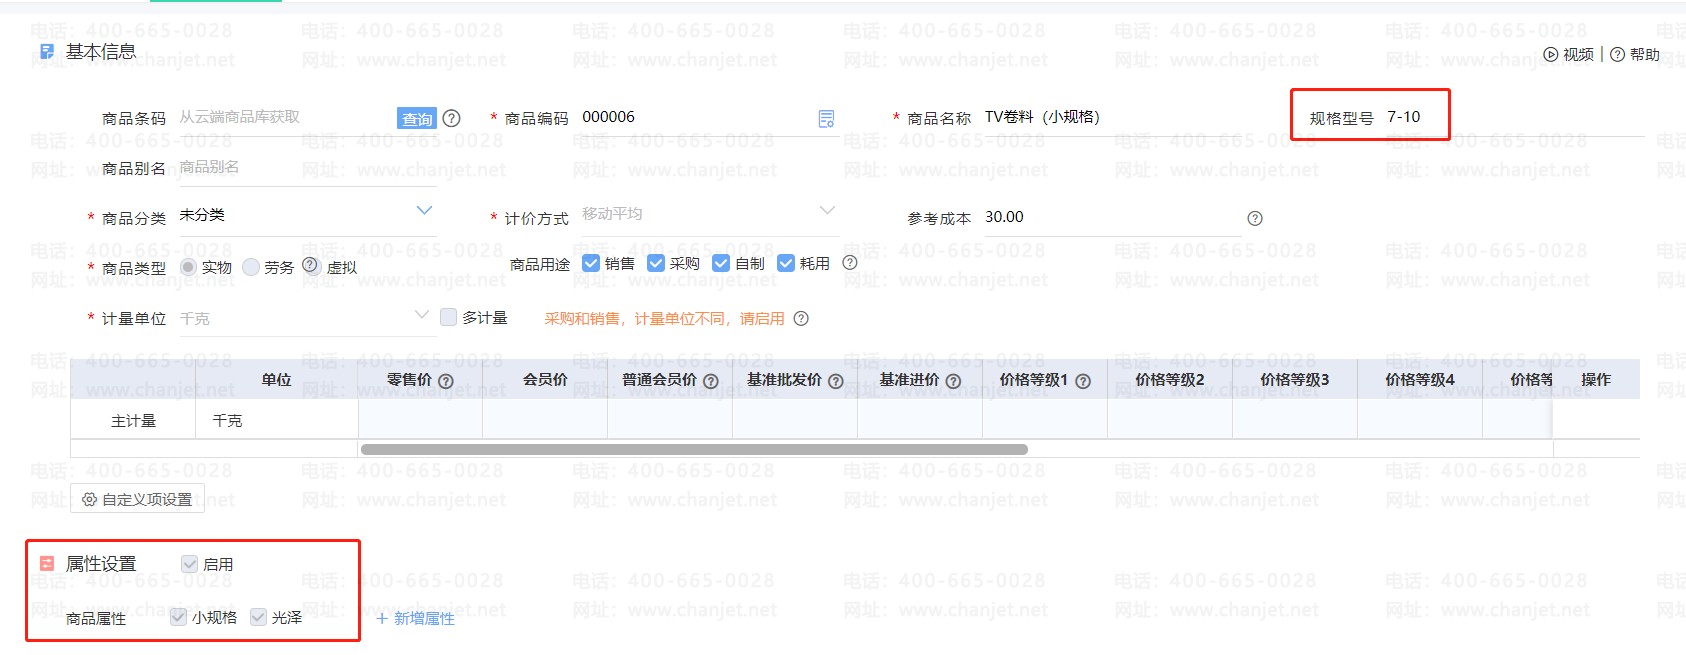
Task: Open the 帮助 help link
Action: tap(1635, 54)
